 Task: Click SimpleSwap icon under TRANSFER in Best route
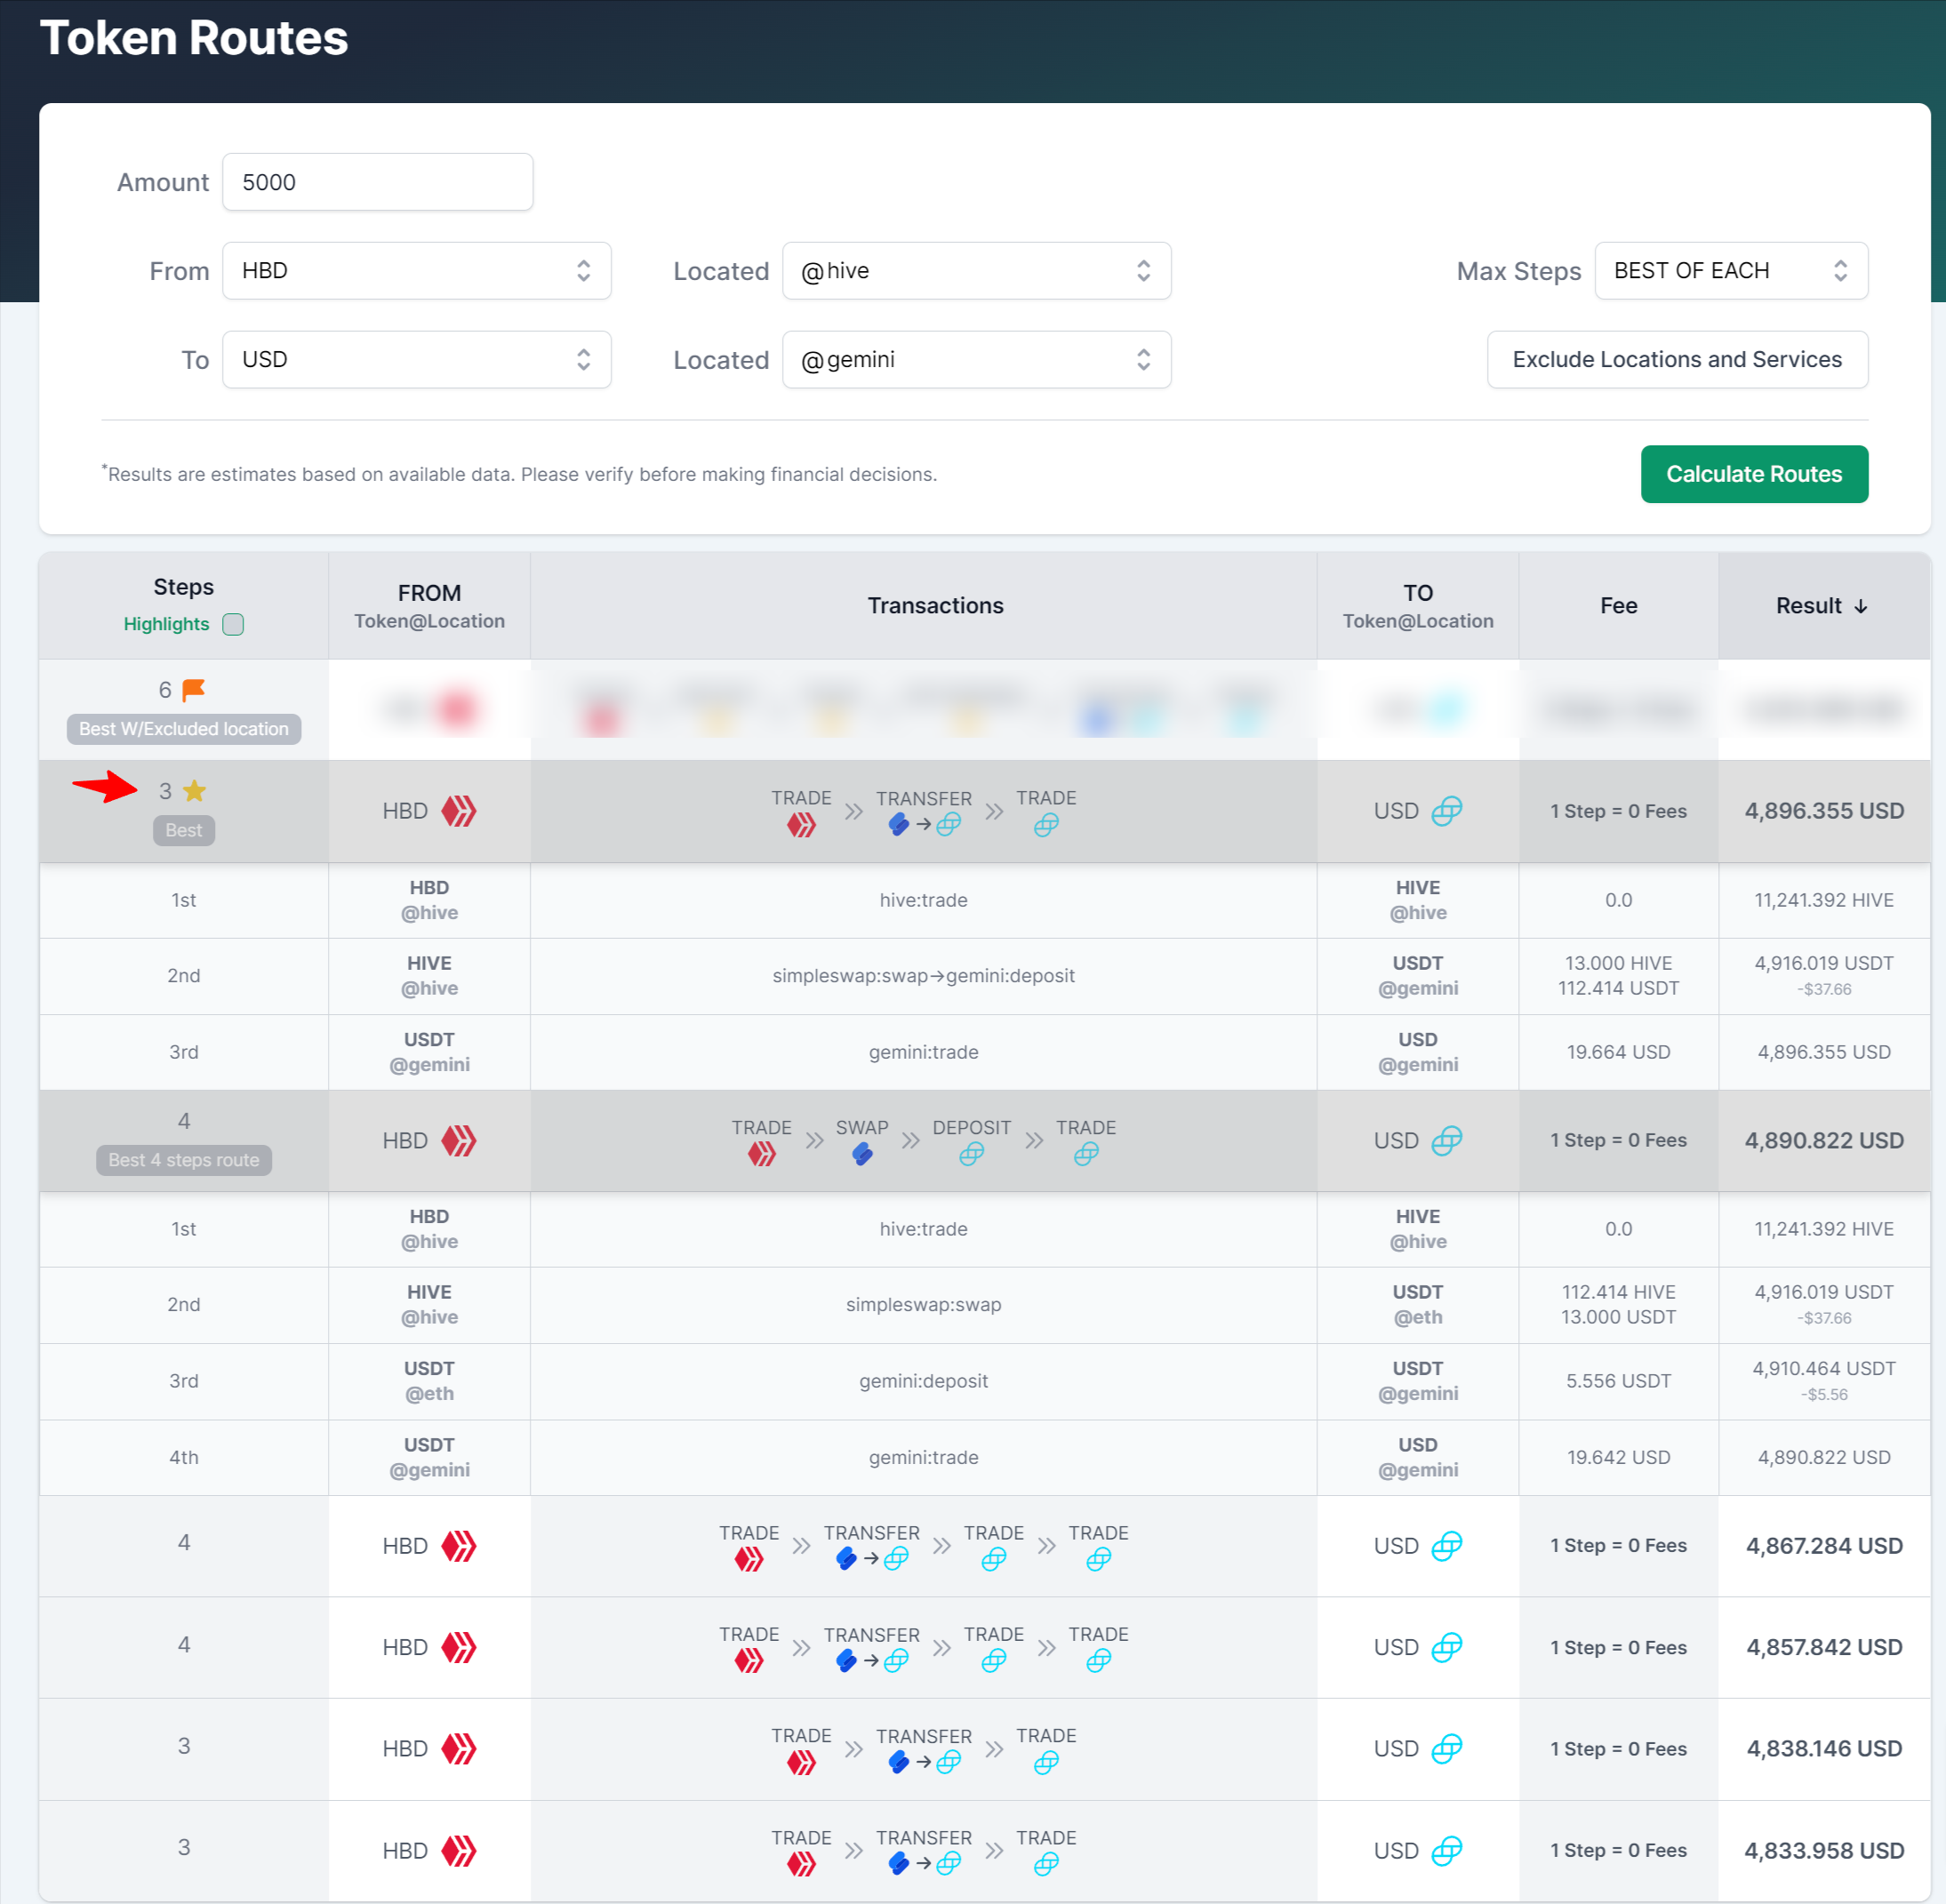pos(898,825)
